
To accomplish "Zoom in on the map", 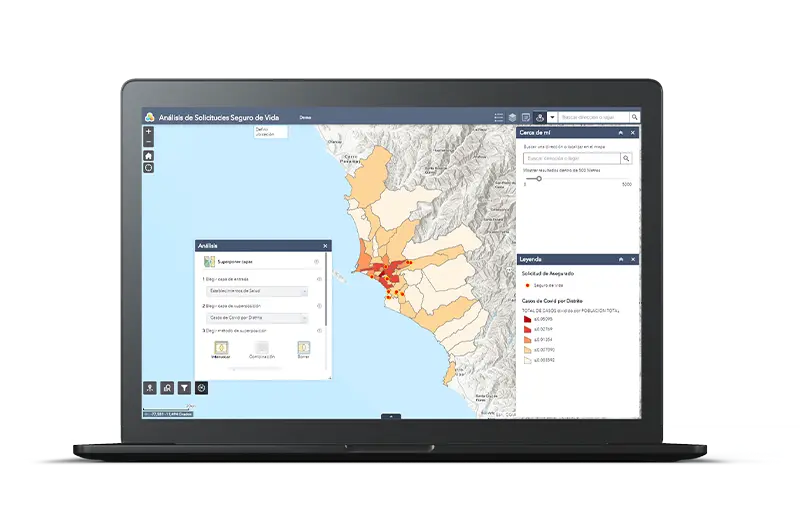I will click(148, 131).
